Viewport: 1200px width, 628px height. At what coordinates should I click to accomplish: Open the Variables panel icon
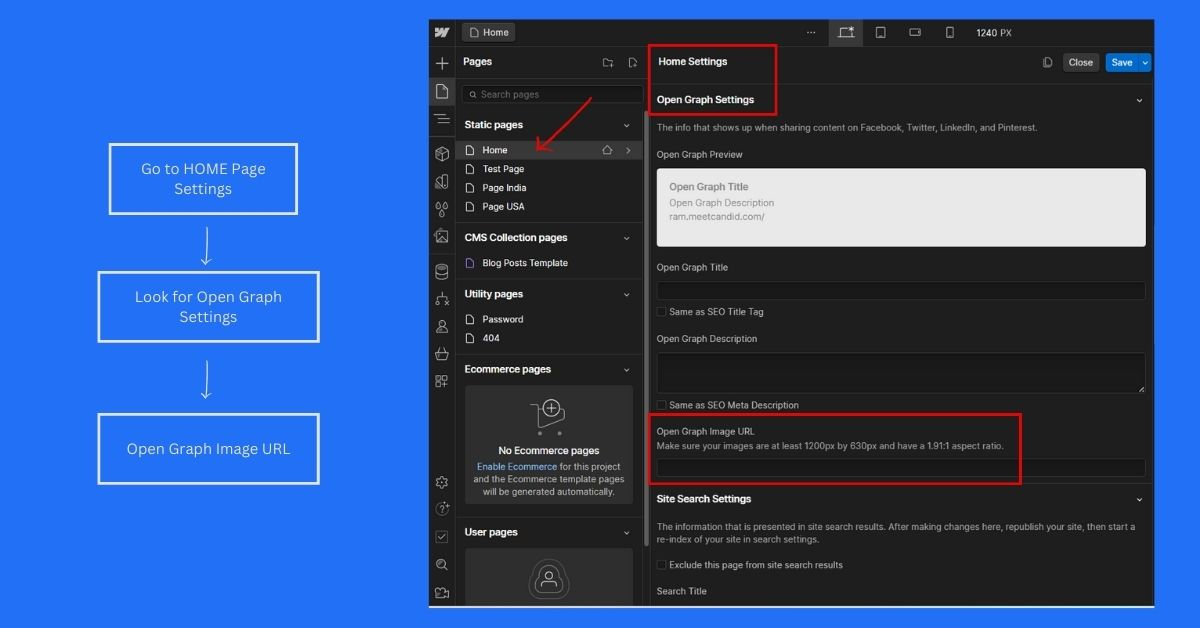[x=442, y=181]
